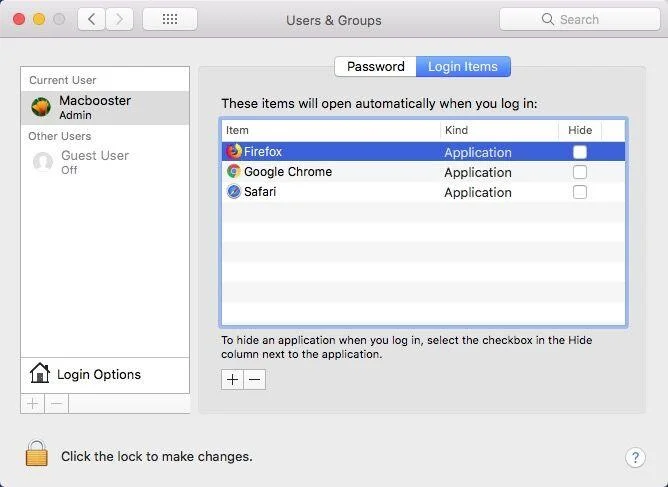Viewport: 668px width, 487px height.
Task: Toggle Hide checkbox for Firefox
Action: point(579,152)
